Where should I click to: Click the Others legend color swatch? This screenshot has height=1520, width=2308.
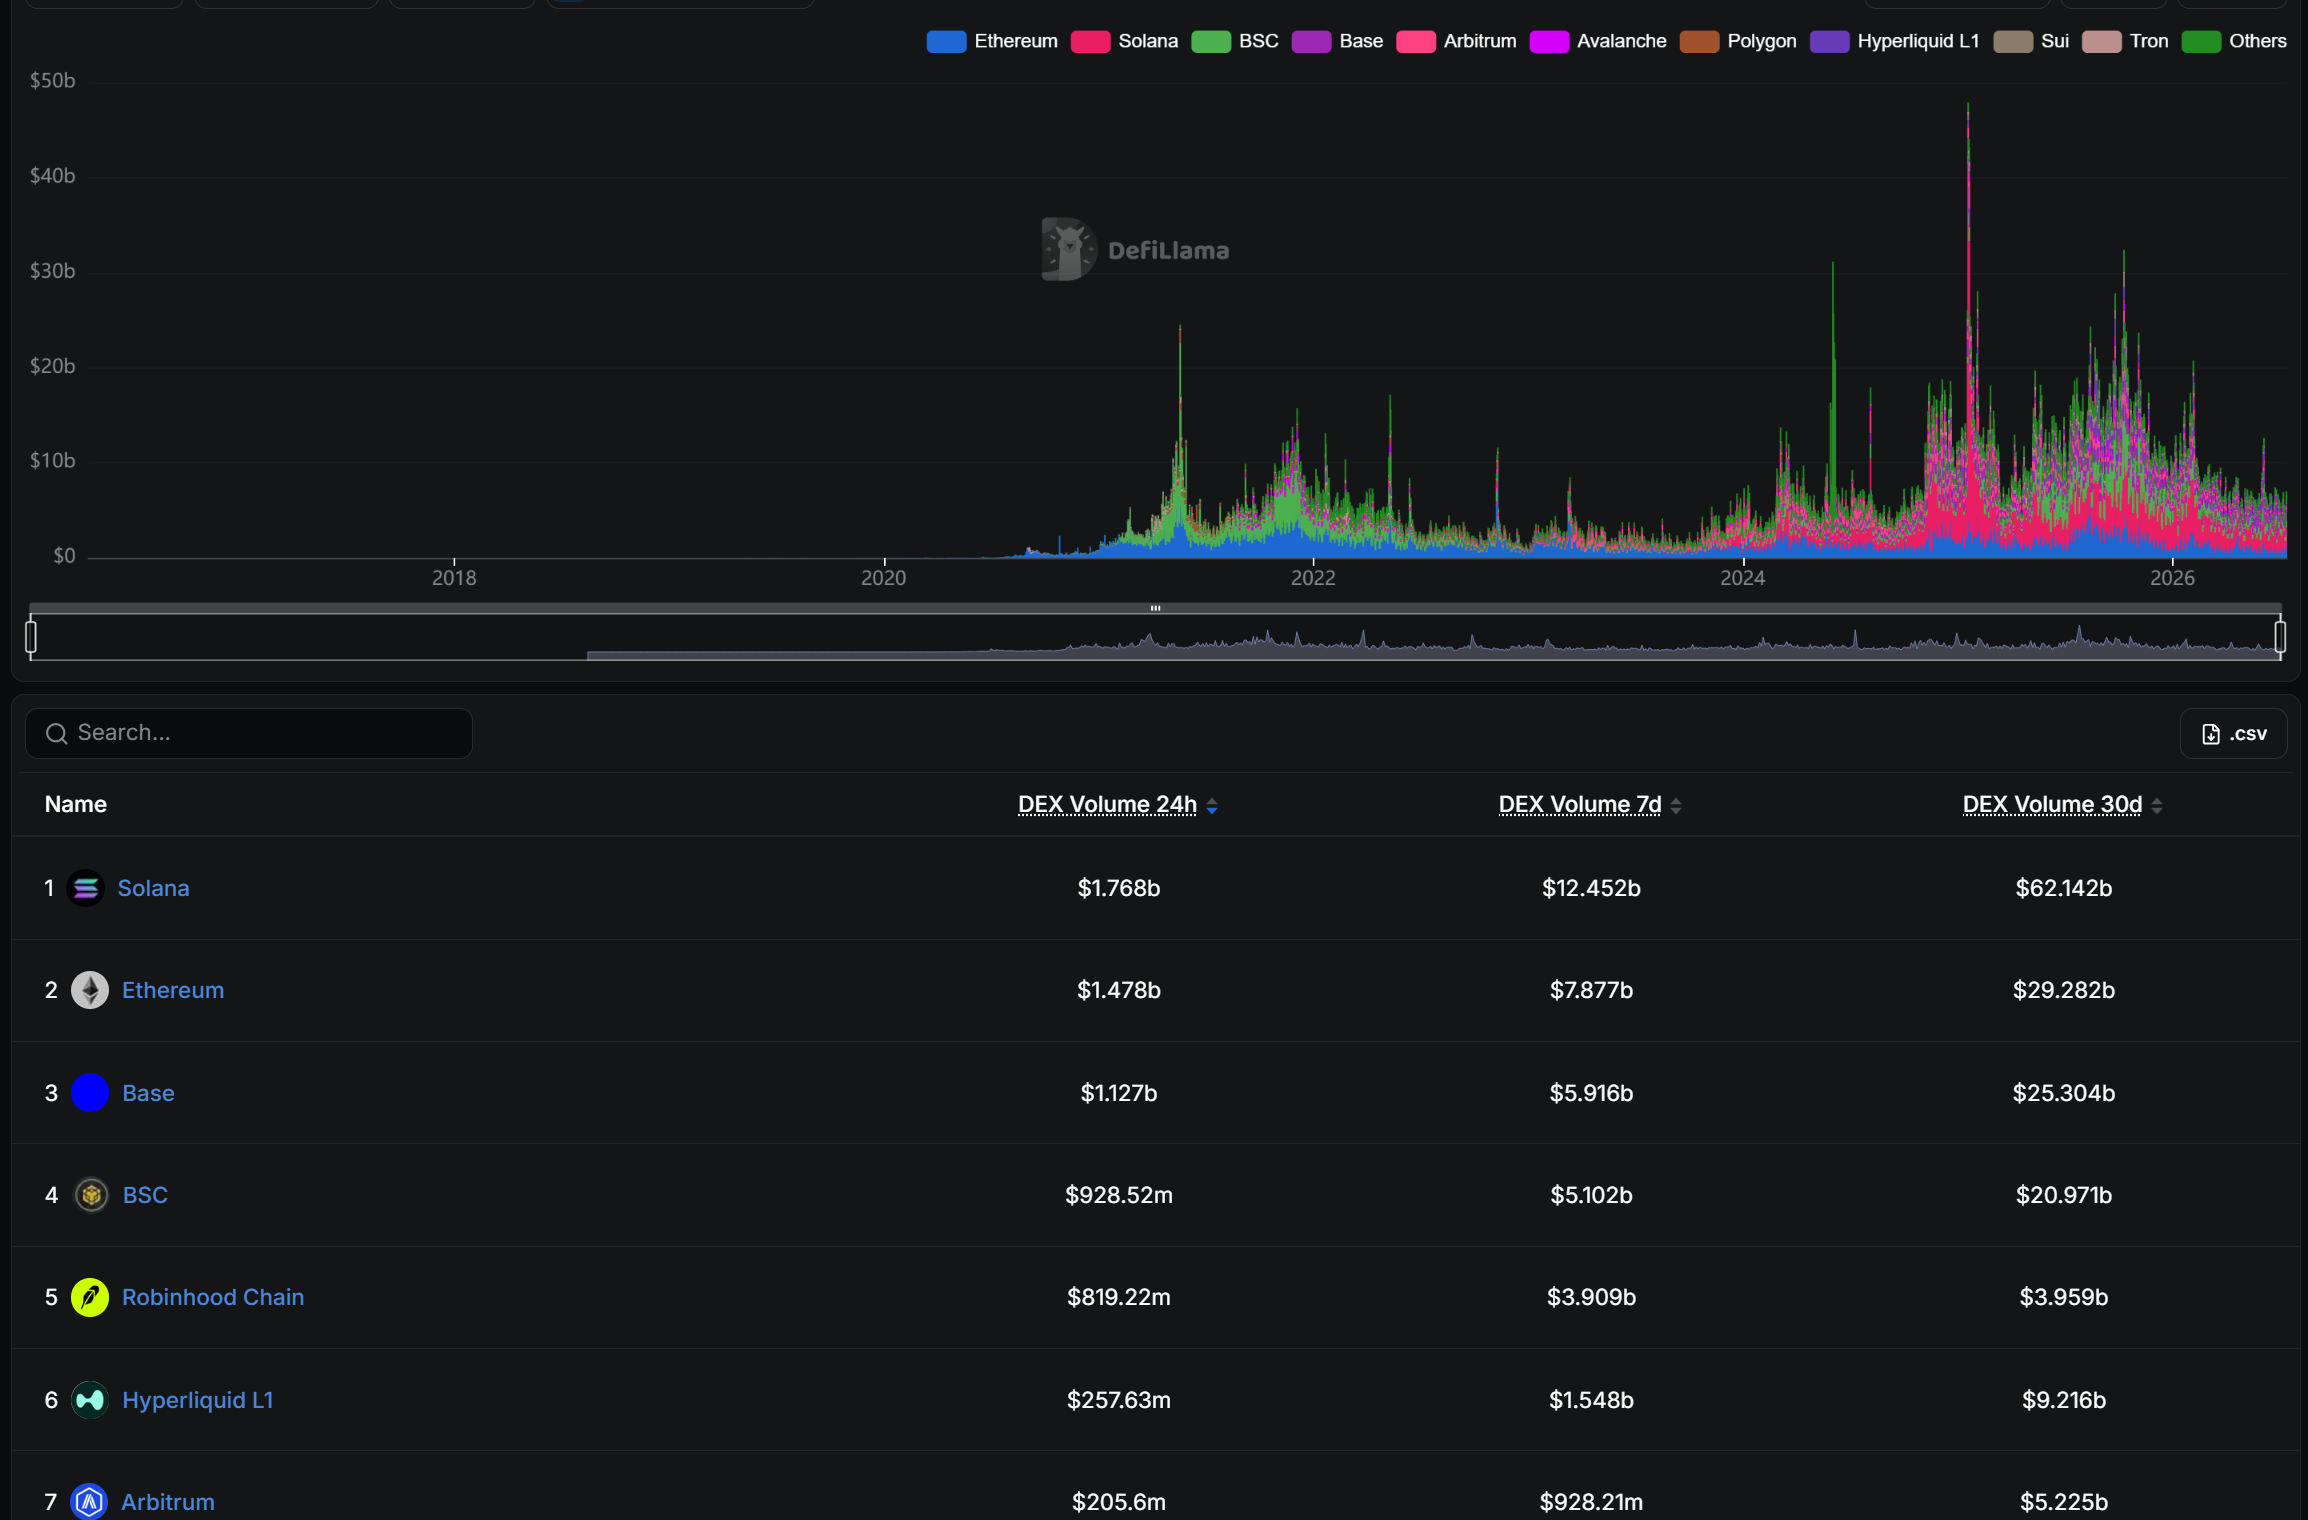(x=2201, y=41)
